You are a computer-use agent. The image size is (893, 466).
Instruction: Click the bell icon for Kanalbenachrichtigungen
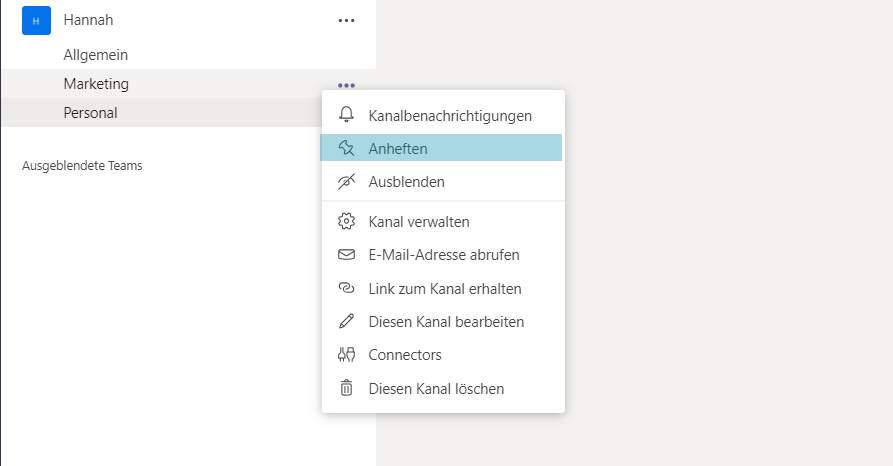tap(346, 115)
